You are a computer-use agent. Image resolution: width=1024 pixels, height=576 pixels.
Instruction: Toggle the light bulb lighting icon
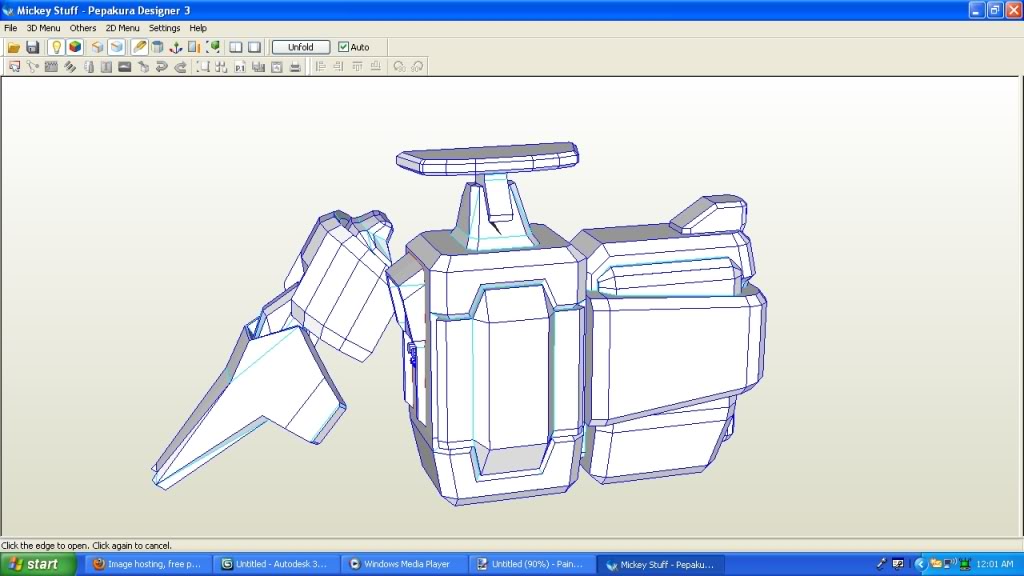pyautogui.click(x=57, y=47)
